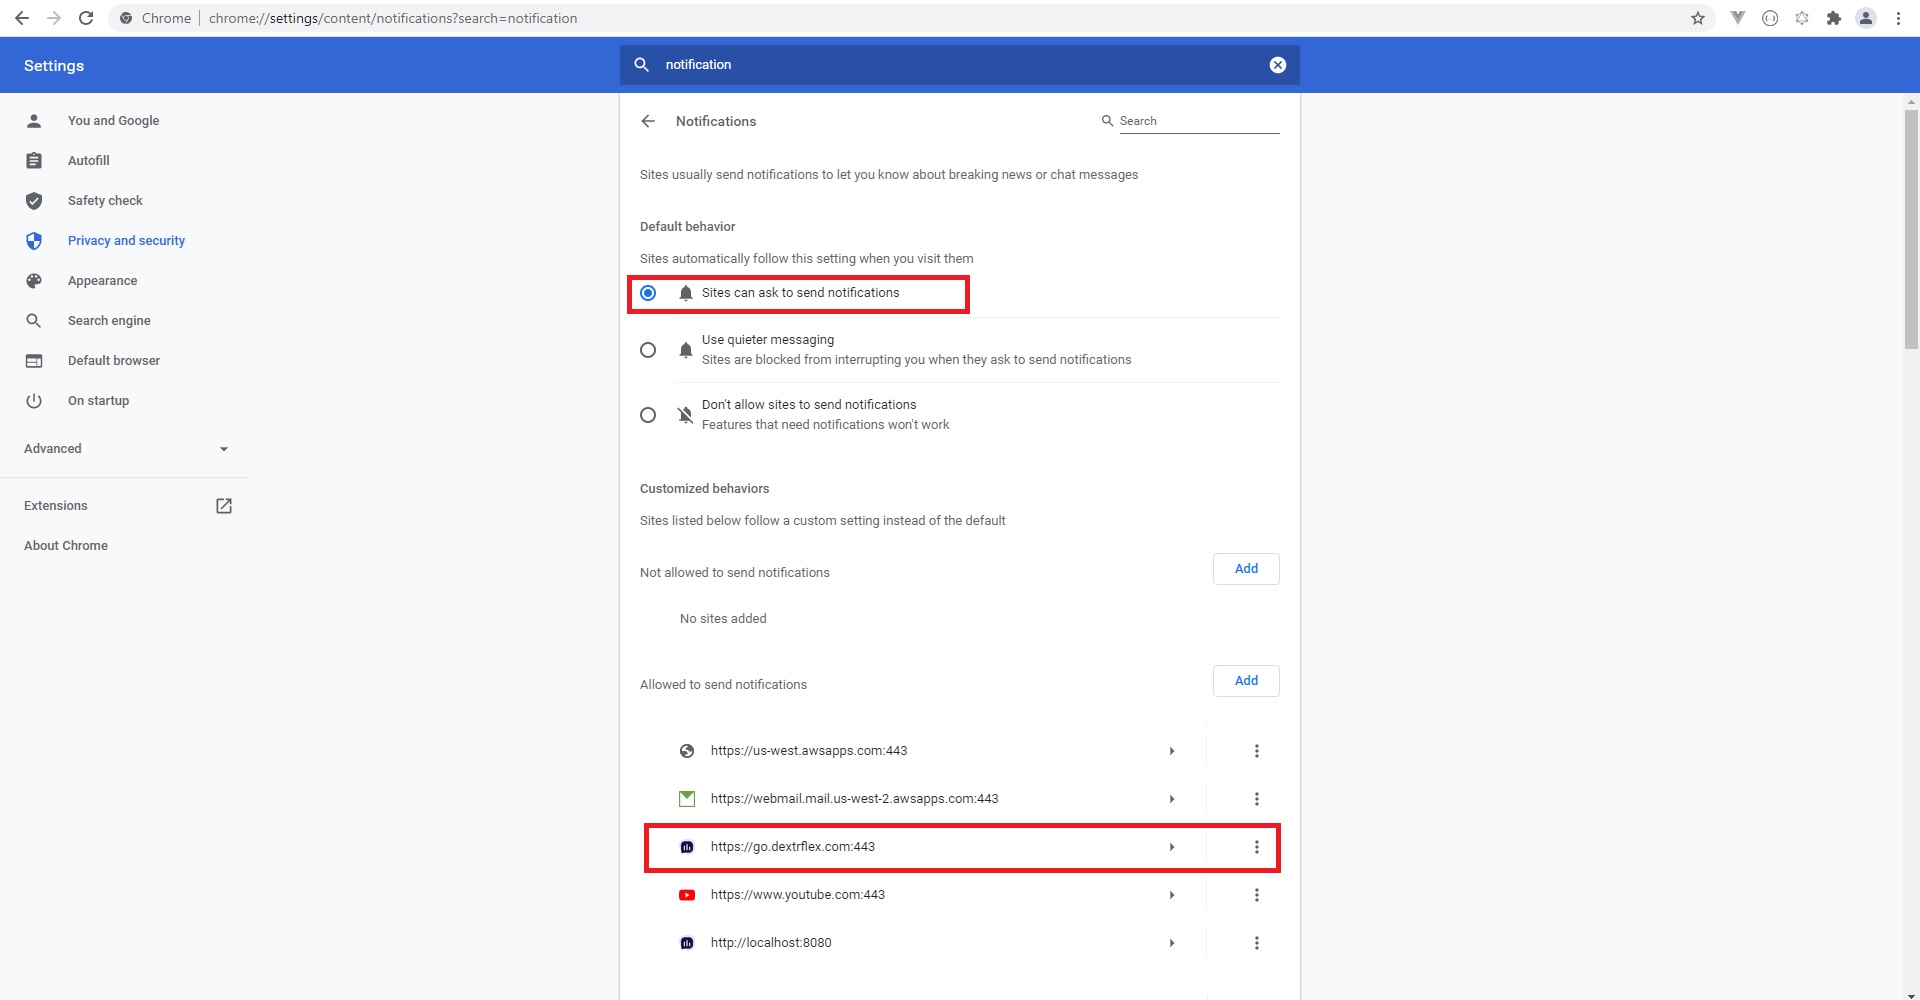Click the https://www.youtube.com:443 entry
The width and height of the screenshot is (1920, 1000).
[798, 895]
